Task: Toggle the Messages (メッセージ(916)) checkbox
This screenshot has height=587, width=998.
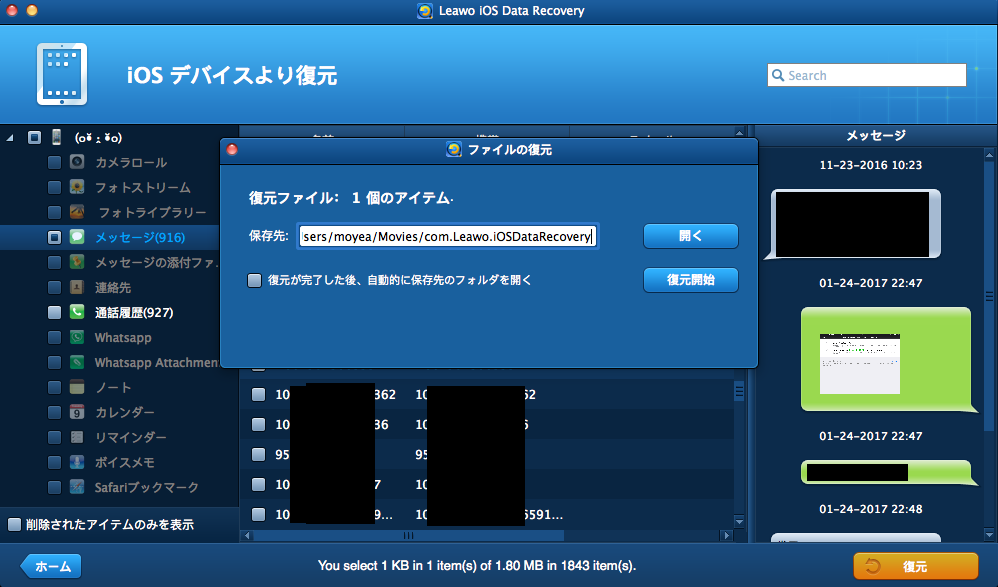Action: [54, 237]
